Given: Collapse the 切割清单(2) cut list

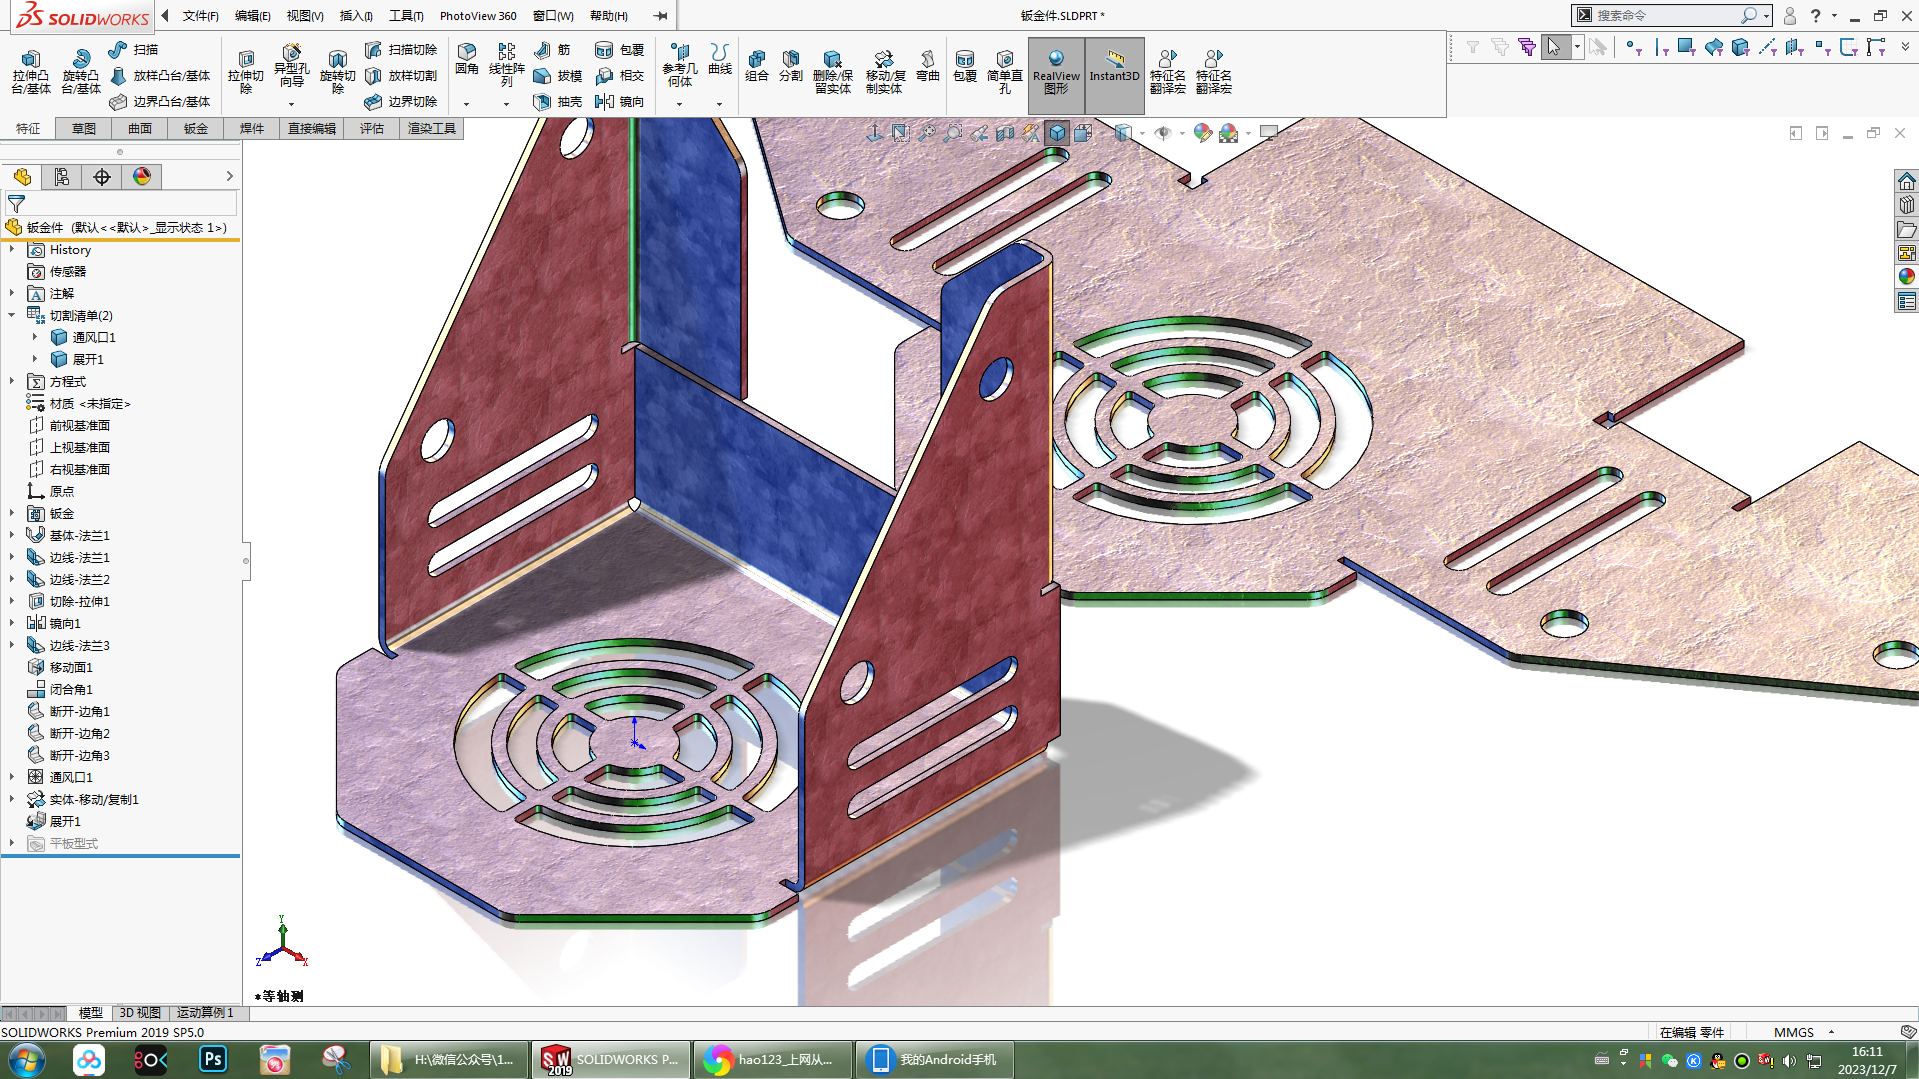Looking at the screenshot, I should [12, 315].
